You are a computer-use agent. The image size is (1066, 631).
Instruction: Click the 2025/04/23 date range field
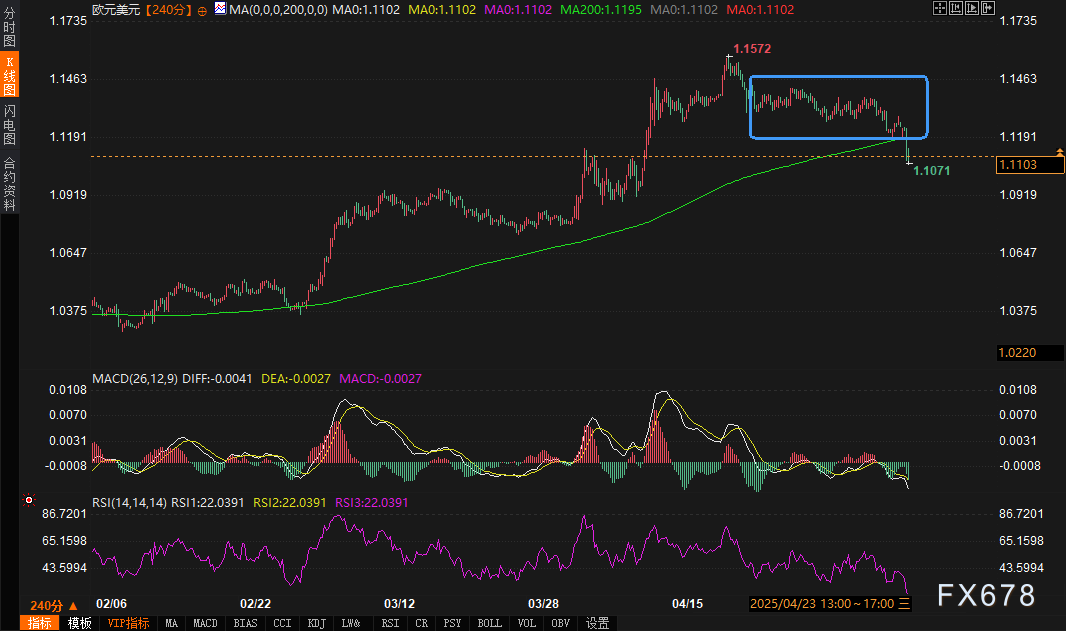coord(822,604)
